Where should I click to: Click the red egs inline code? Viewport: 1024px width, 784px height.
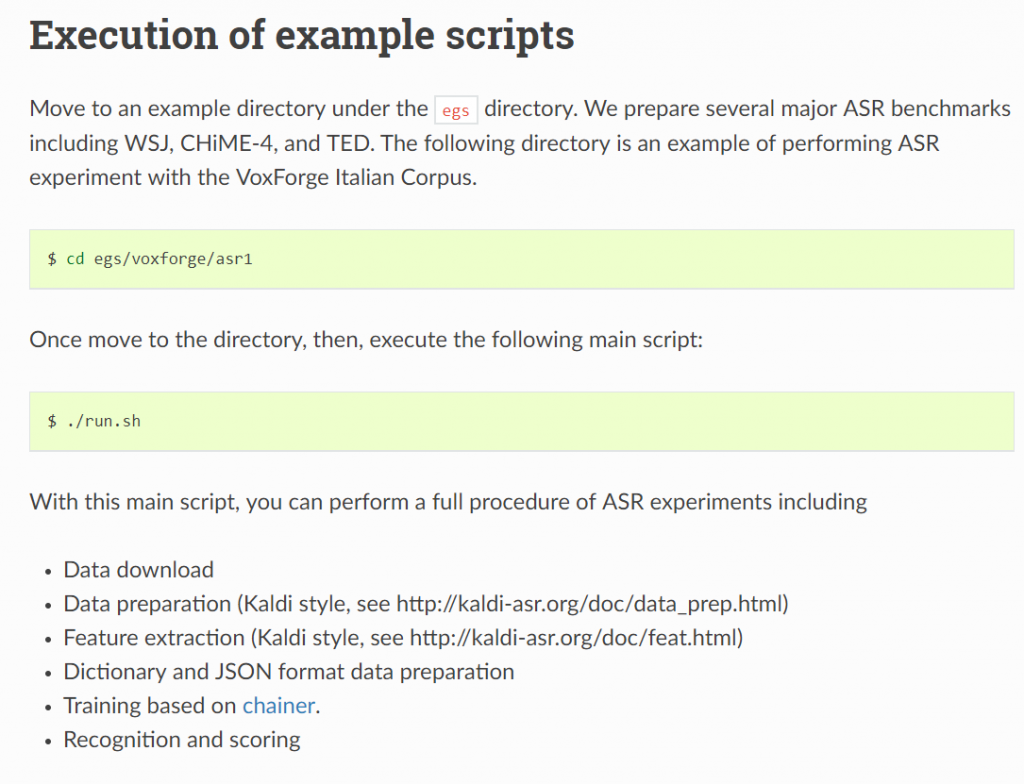(456, 110)
